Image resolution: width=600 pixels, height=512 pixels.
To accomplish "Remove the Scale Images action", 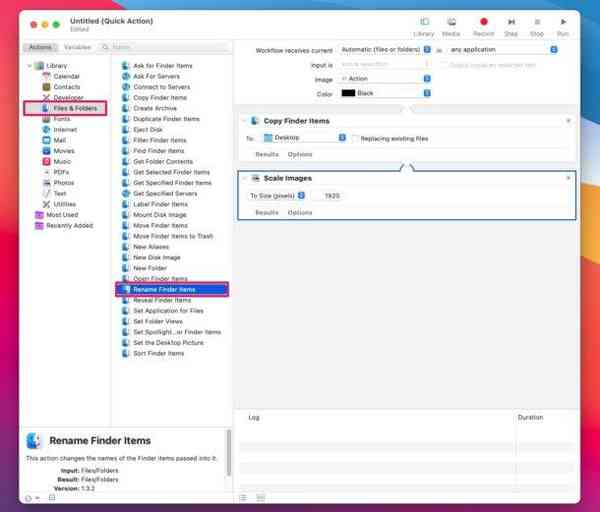I will [568, 178].
